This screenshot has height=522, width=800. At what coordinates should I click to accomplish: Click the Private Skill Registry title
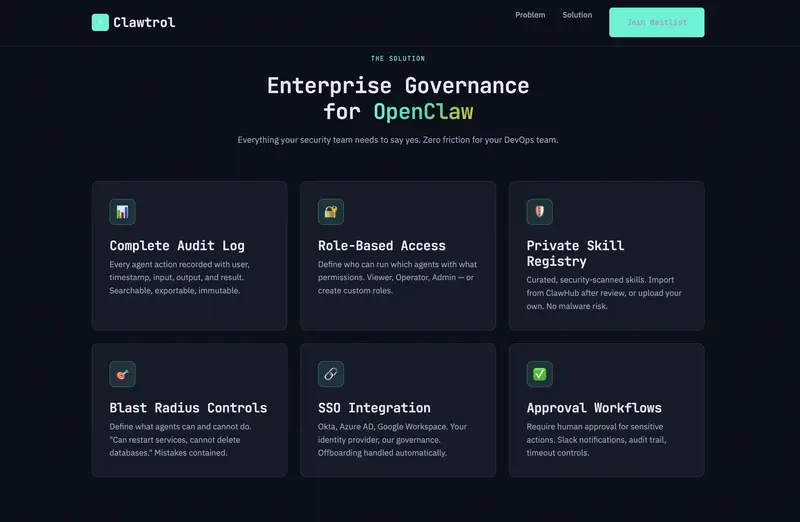[575, 253]
